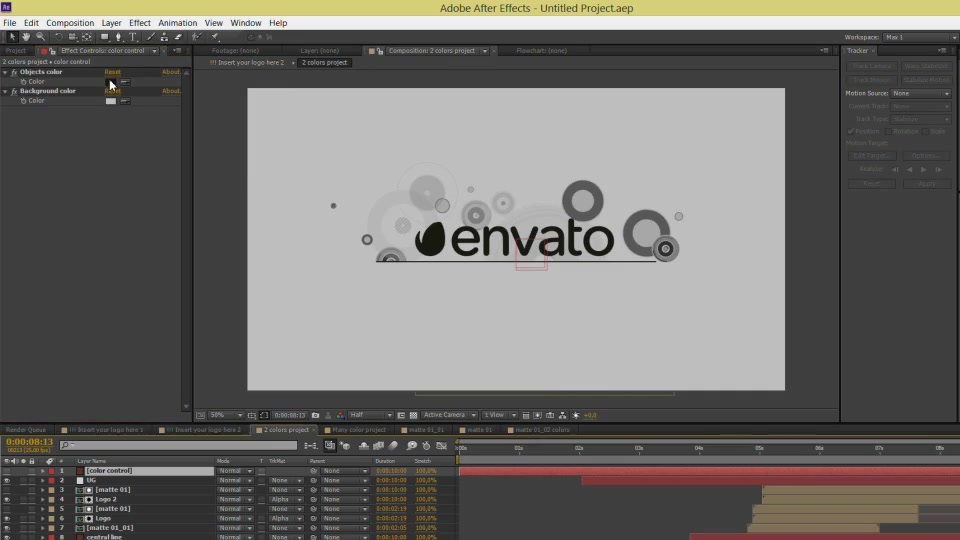
Task: Select the Zoom magnifier tool
Action: pos(40,37)
